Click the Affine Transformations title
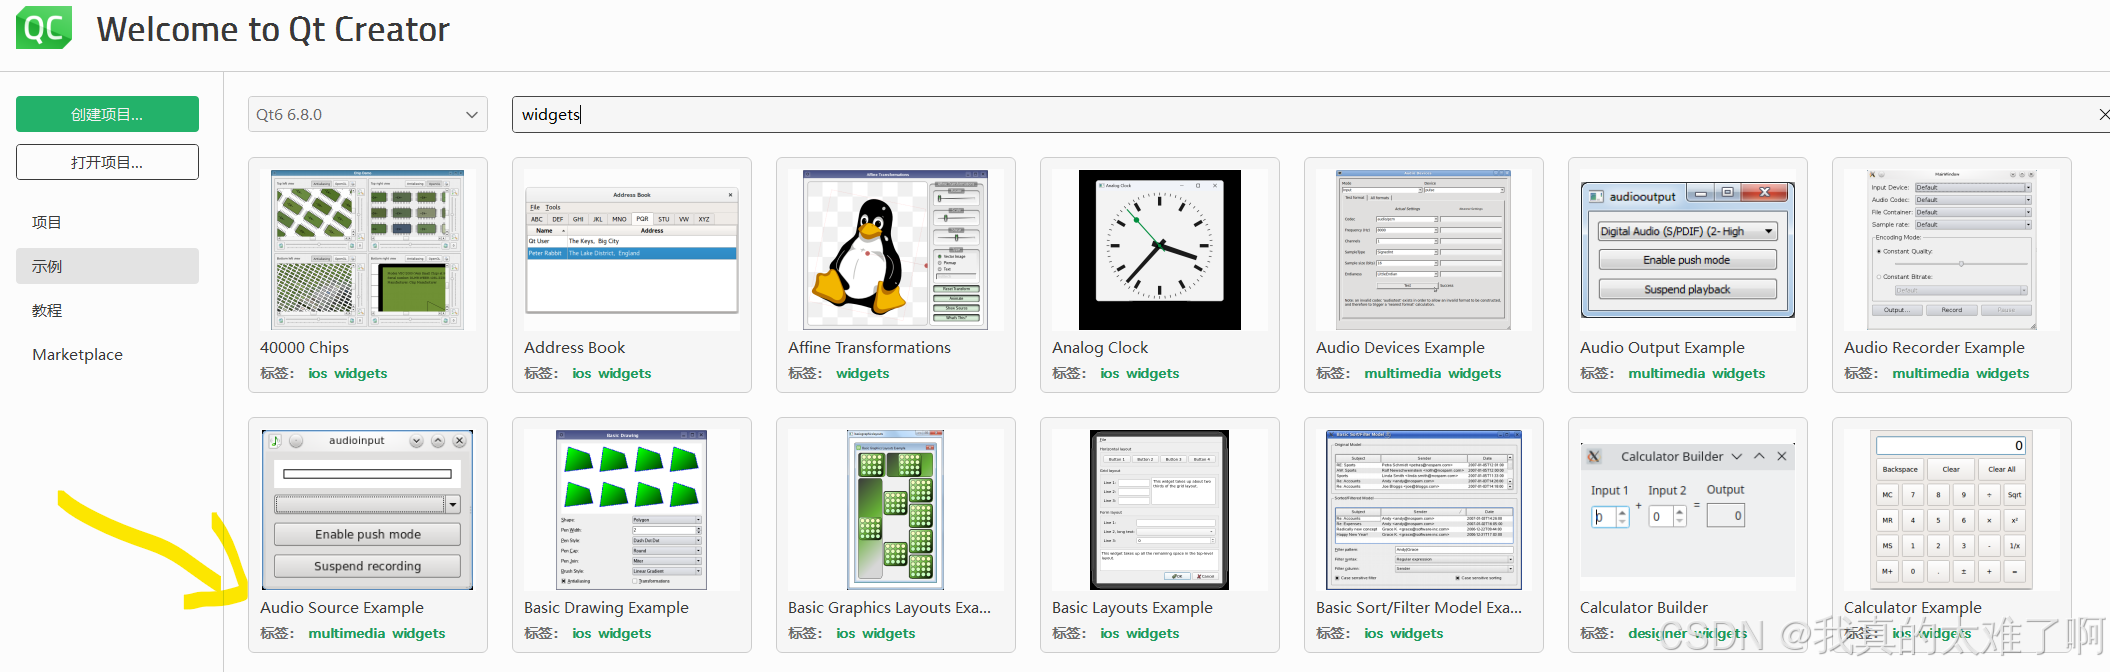This screenshot has width=2110, height=672. pos(869,347)
